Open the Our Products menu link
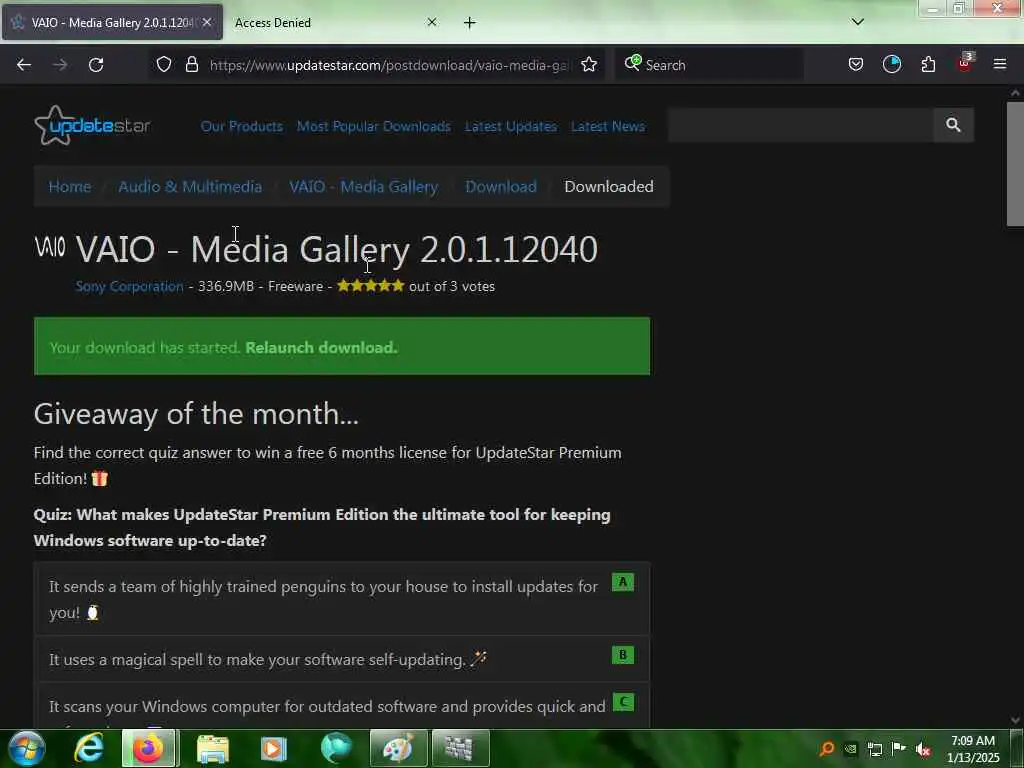 (x=242, y=126)
